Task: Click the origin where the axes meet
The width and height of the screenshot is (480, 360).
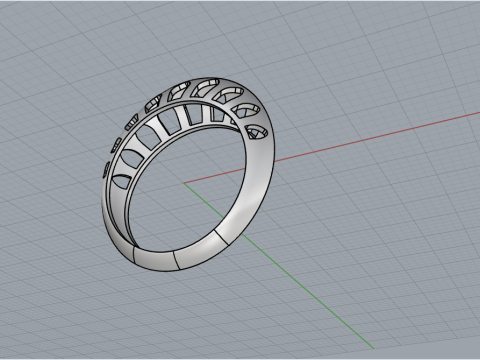Action: click(184, 183)
